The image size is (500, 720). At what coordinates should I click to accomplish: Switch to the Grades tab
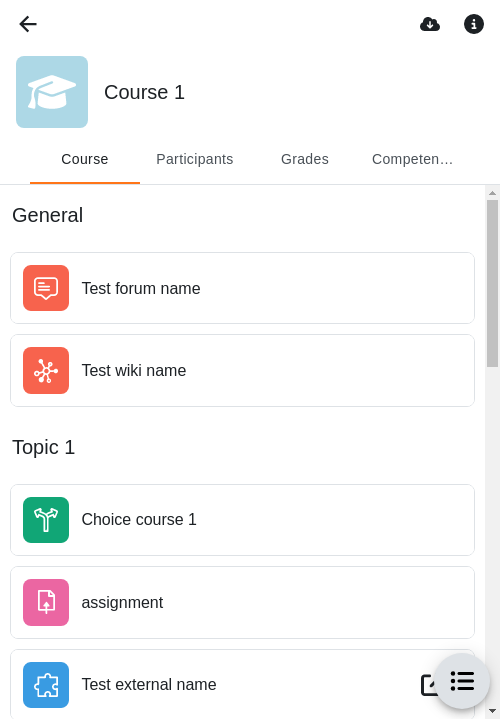click(305, 159)
